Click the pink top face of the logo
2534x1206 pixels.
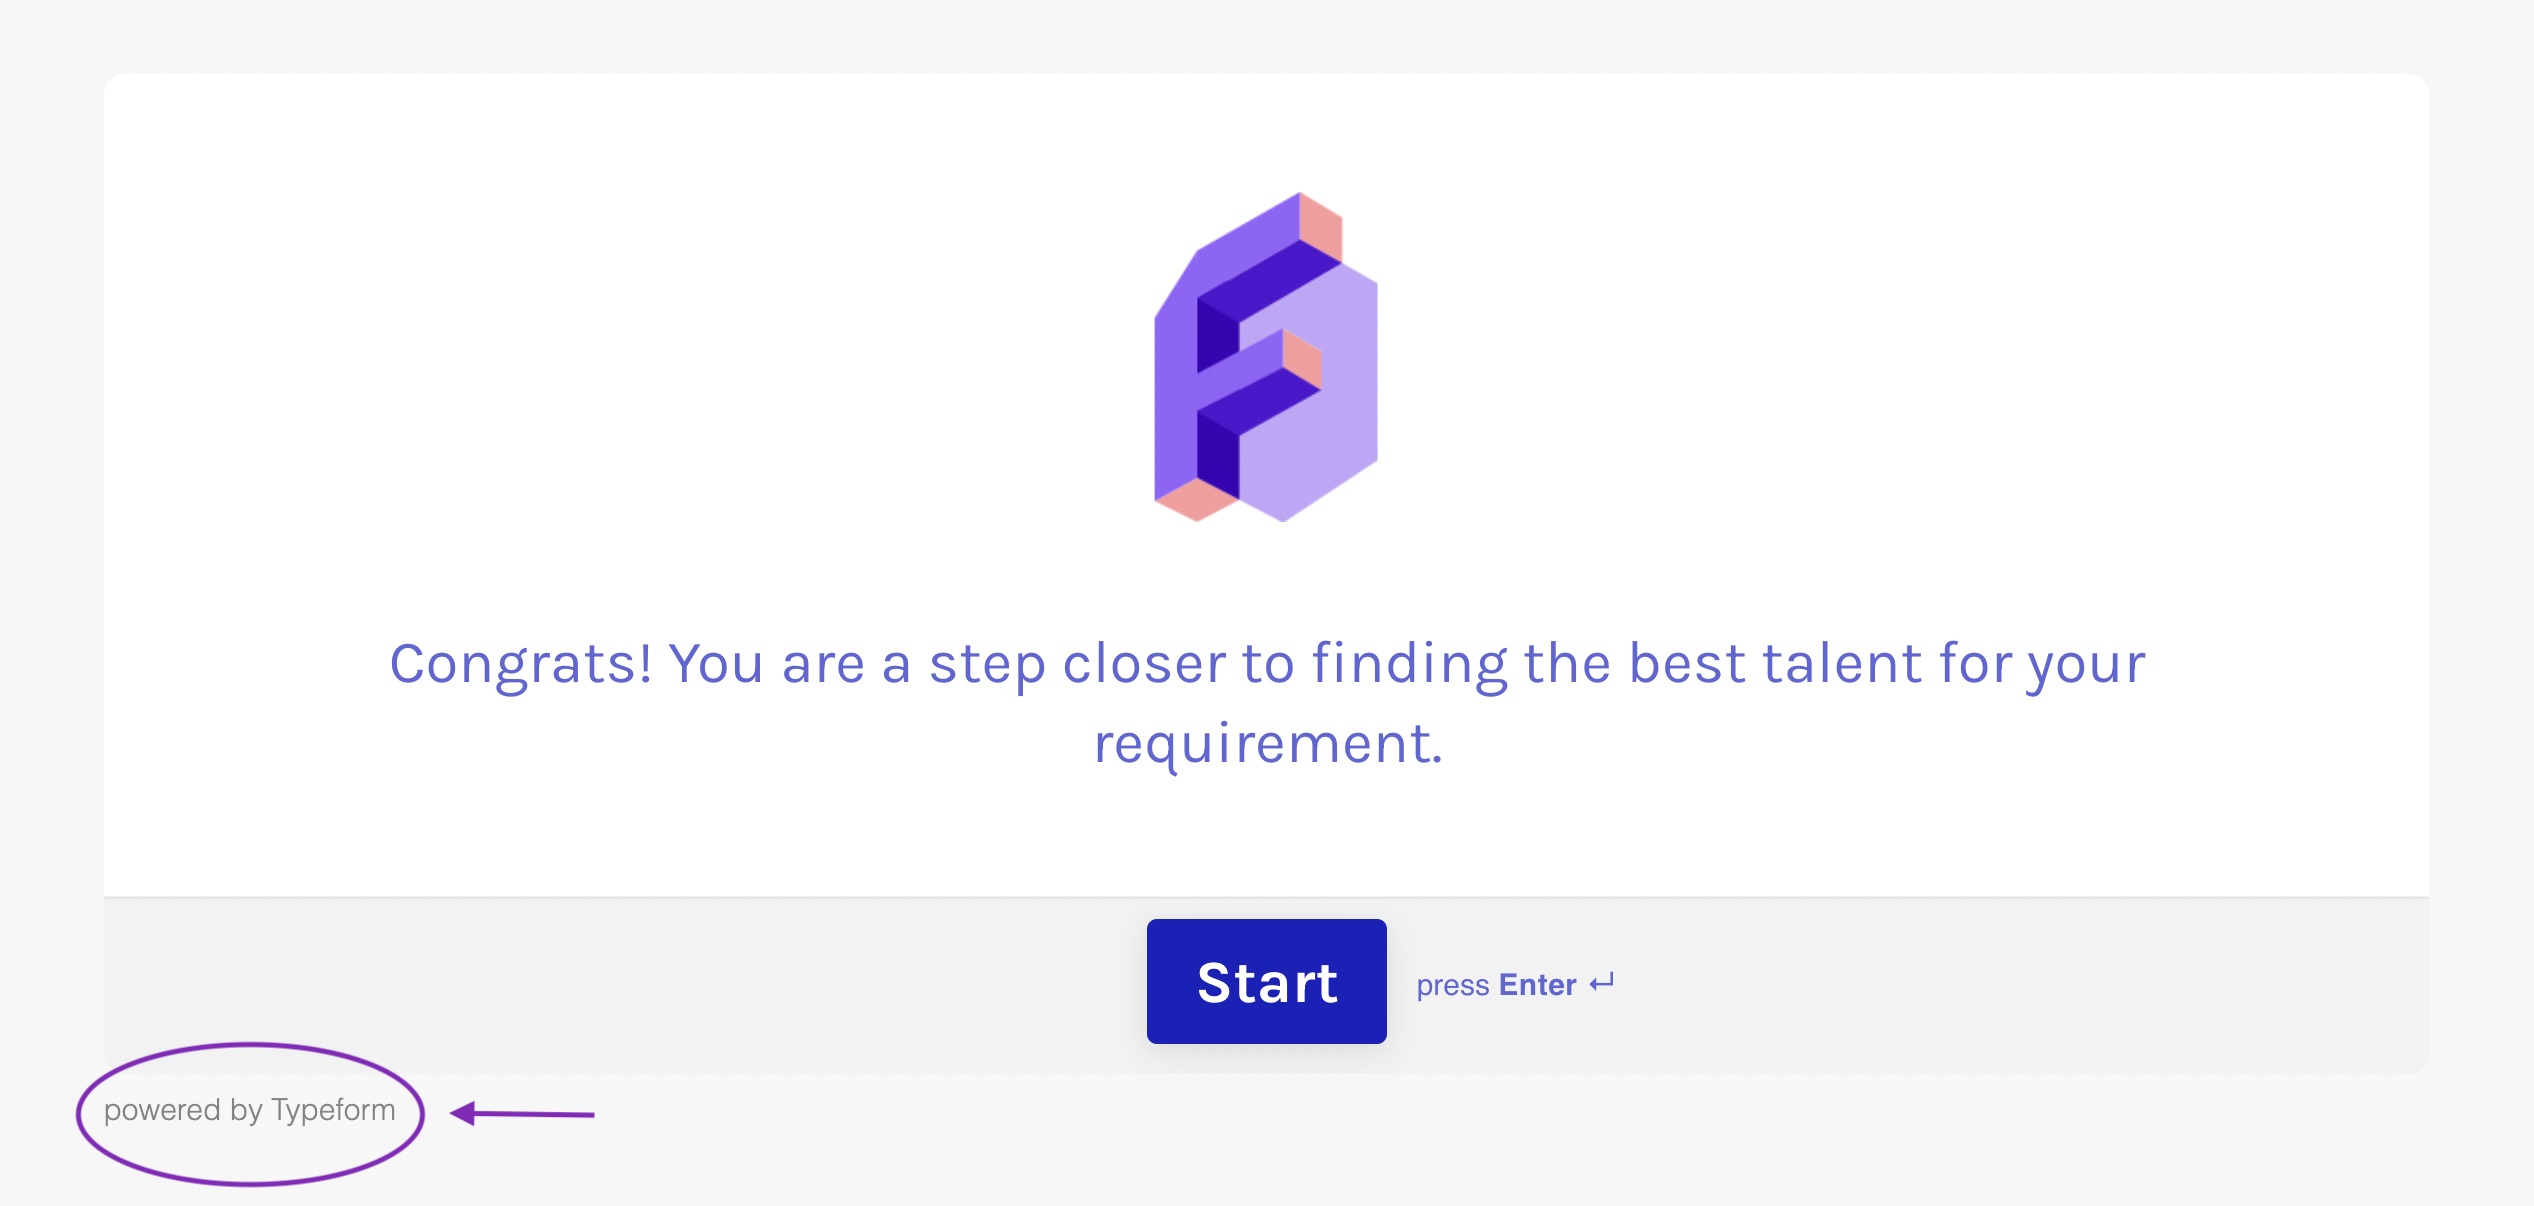1320,226
